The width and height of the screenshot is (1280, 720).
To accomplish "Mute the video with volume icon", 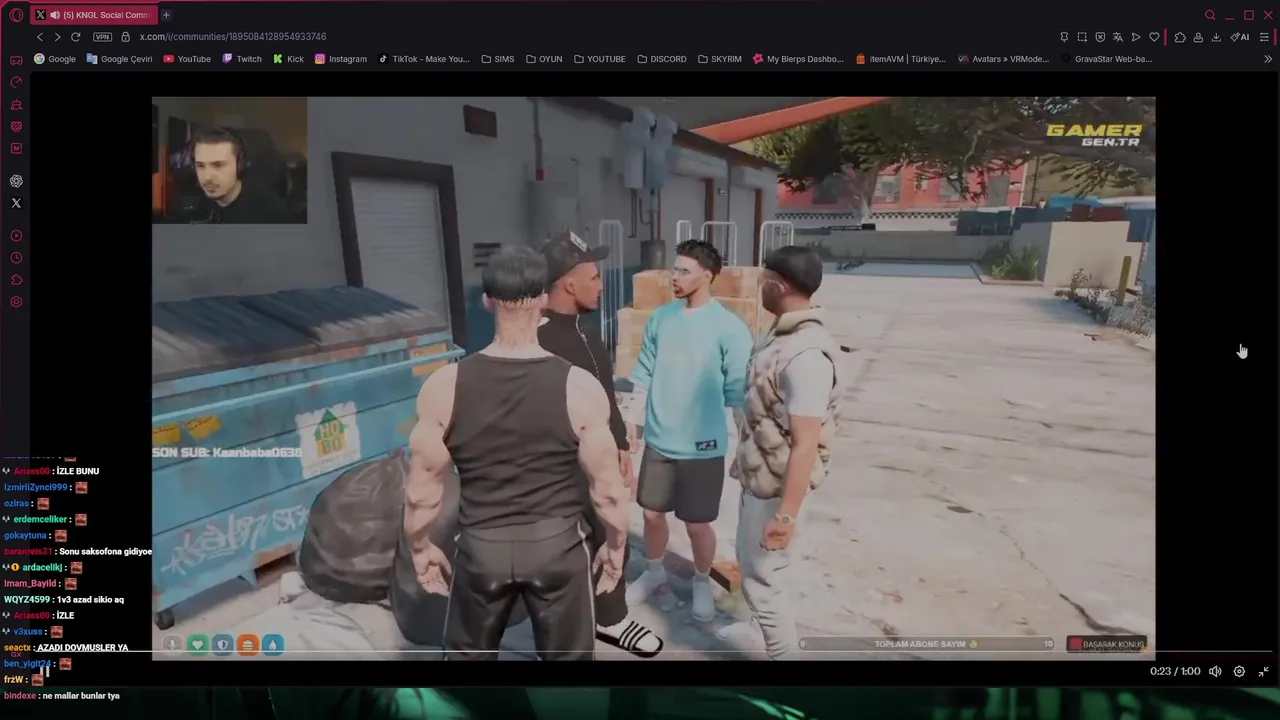I will tap(1215, 671).
